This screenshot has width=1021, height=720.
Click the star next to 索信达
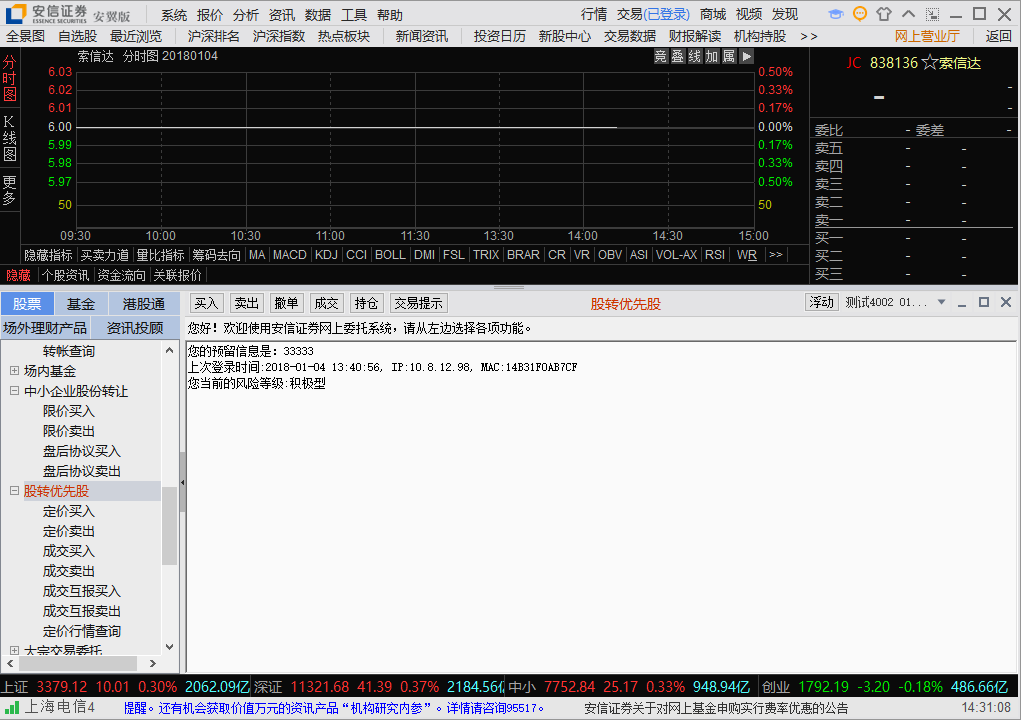[x=929, y=62]
